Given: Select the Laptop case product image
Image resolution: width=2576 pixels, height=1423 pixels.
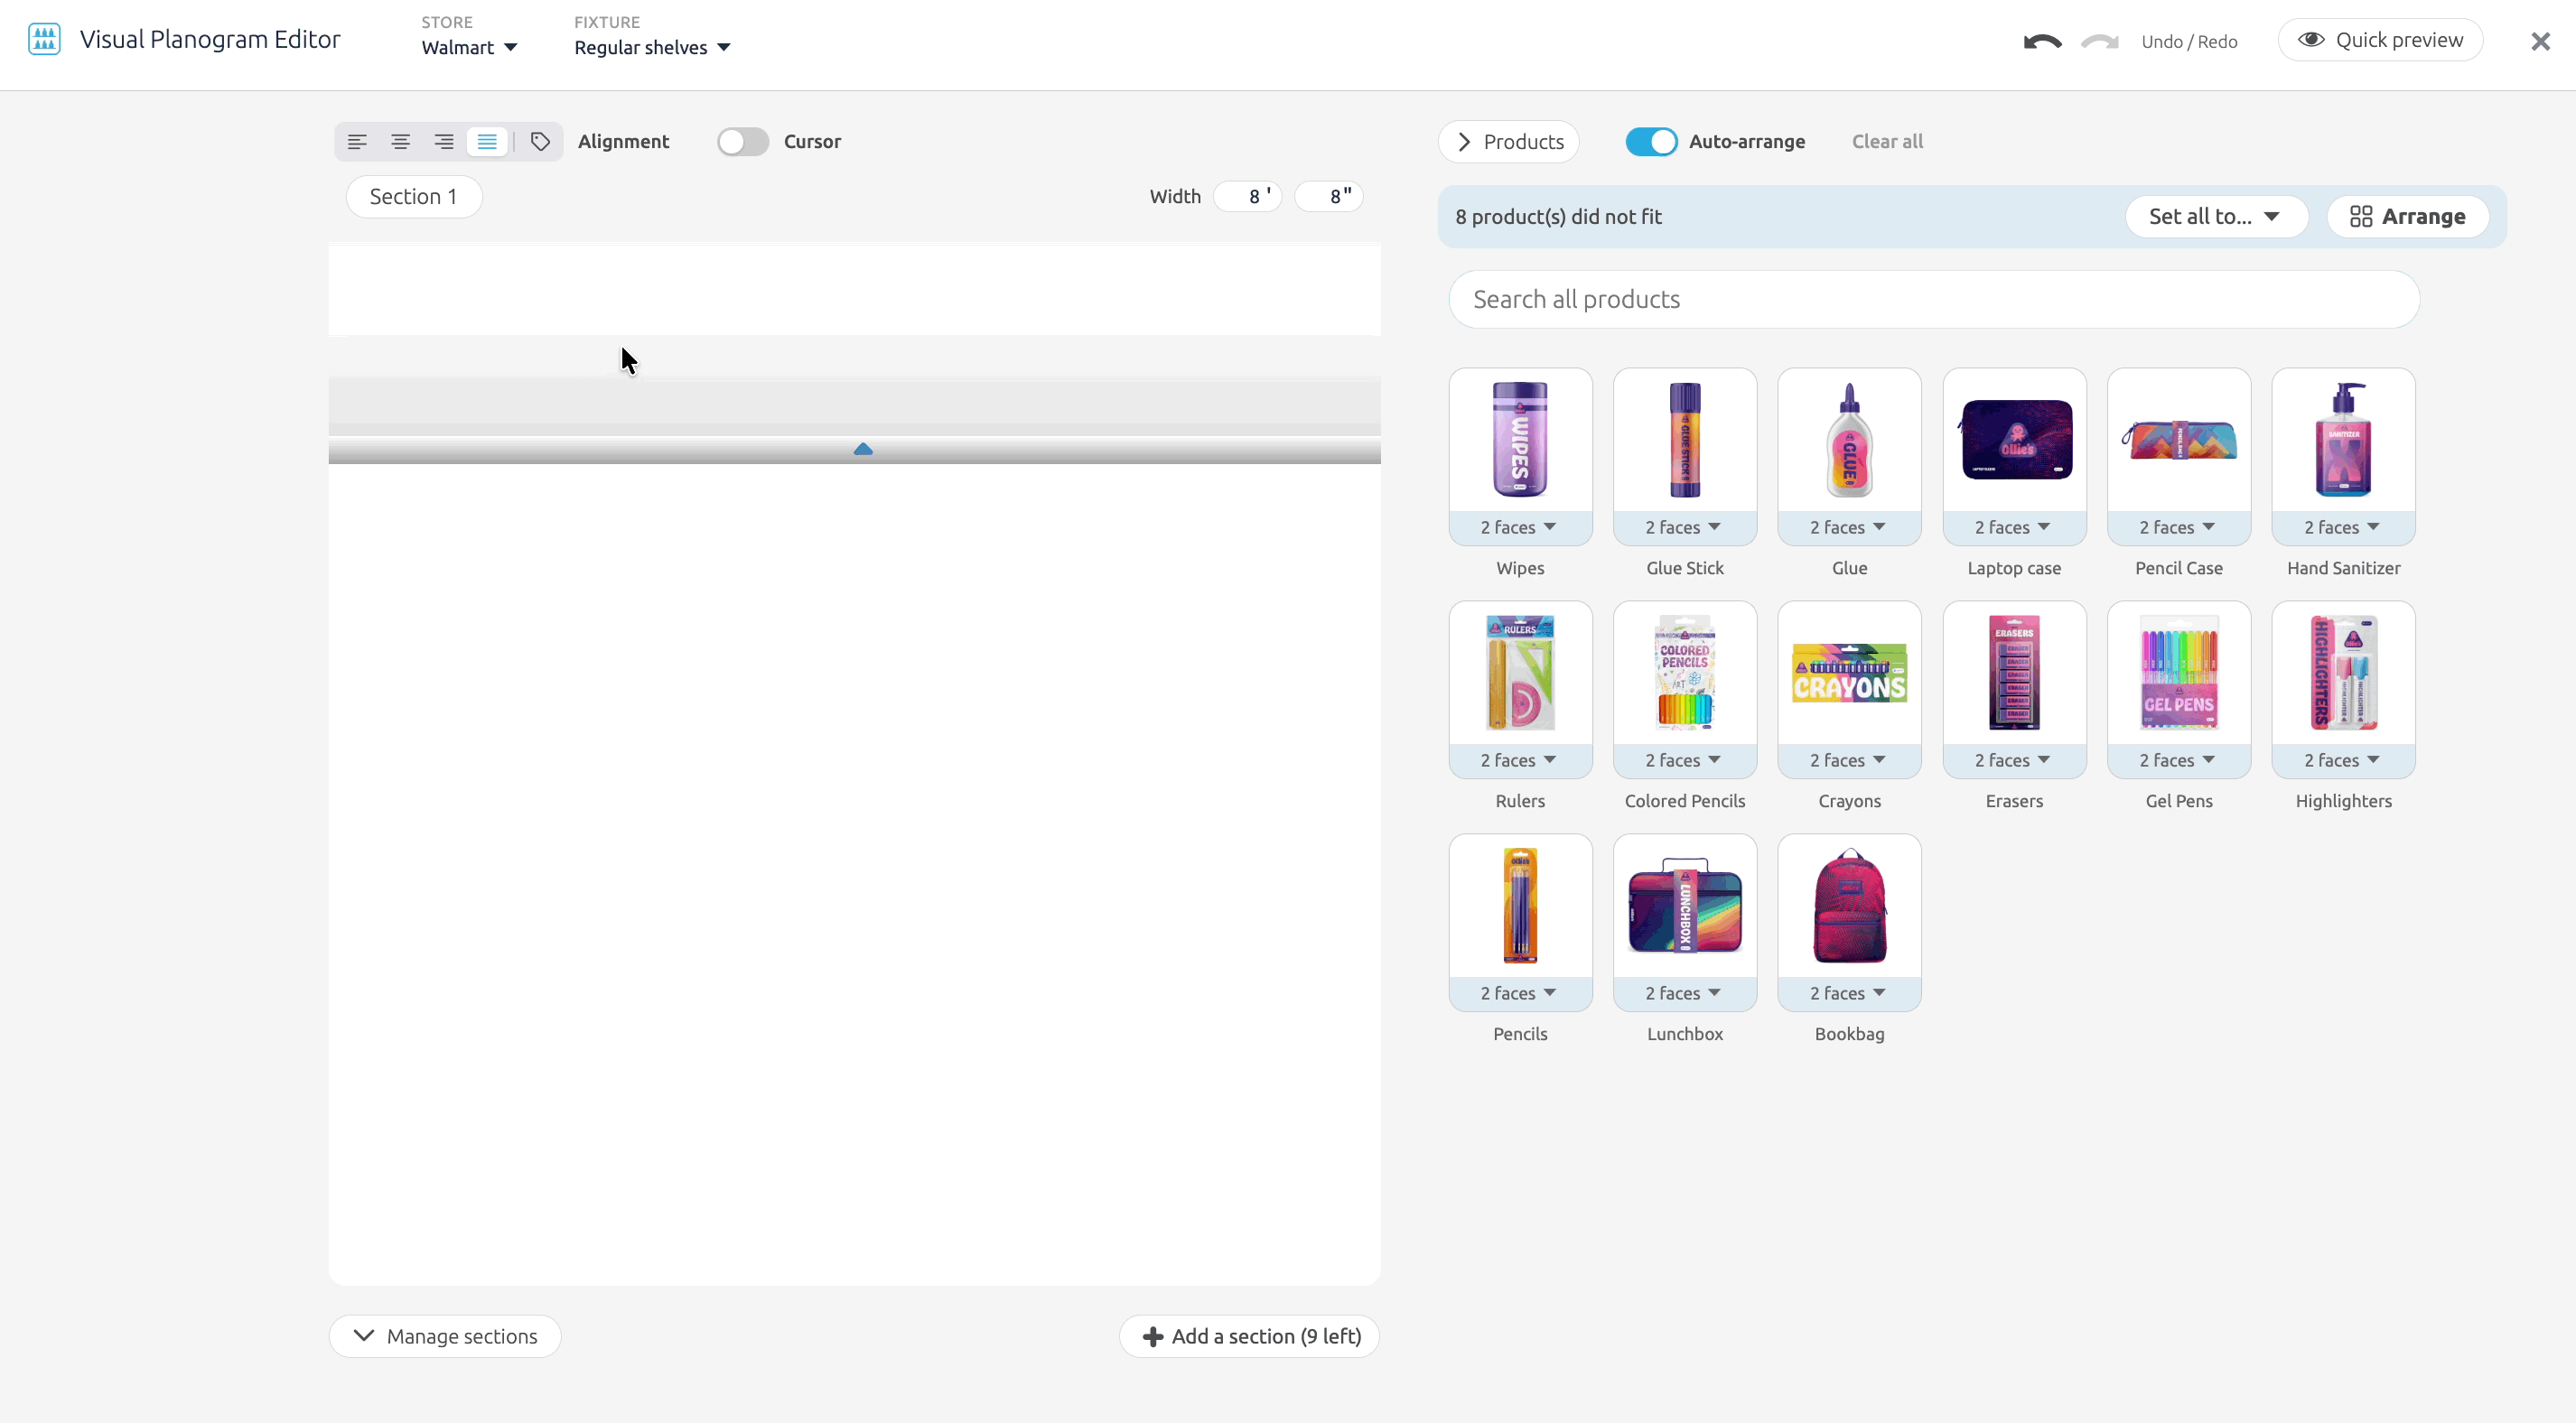Looking at the screenshot, I should tap(2014, 440).
